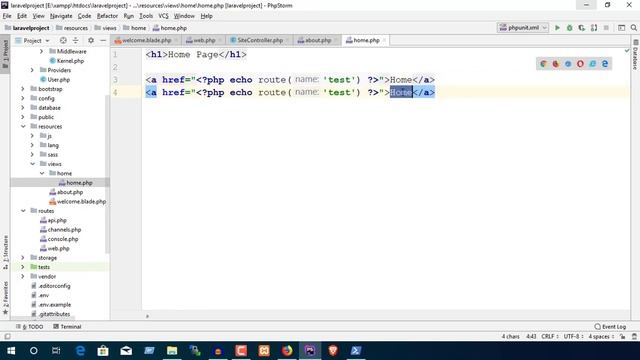Collapse the routes folder

22,211
